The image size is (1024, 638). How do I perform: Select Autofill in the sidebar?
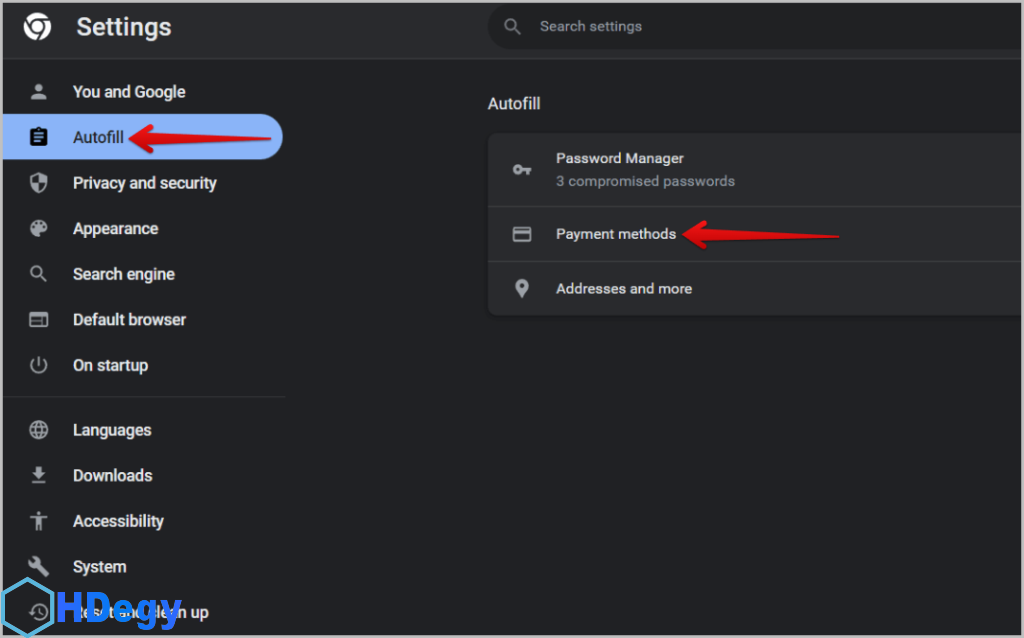click(98, 137)
